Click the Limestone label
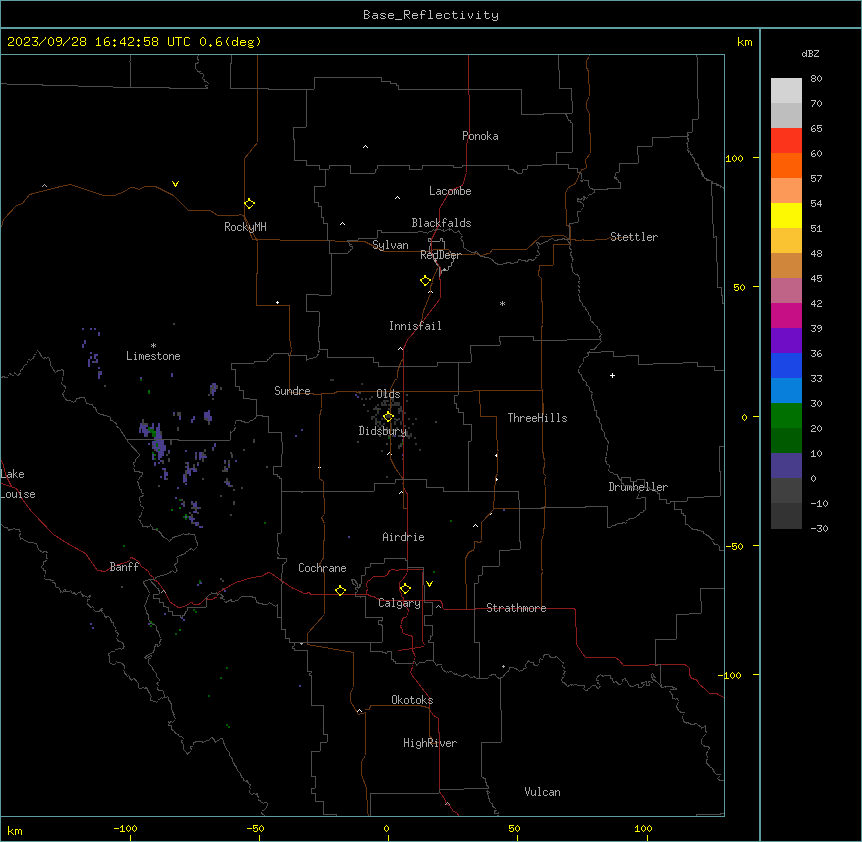This screenshot has width=862, height=842. (x=153, y=356)
